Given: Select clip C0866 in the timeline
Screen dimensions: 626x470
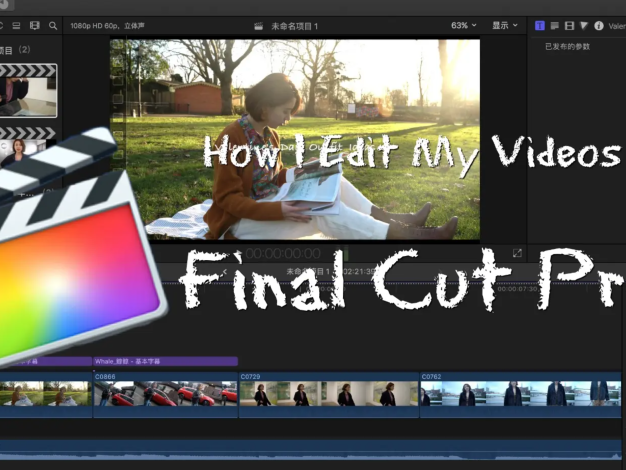Looking at the screenshot, I should [x=165, y=395].
